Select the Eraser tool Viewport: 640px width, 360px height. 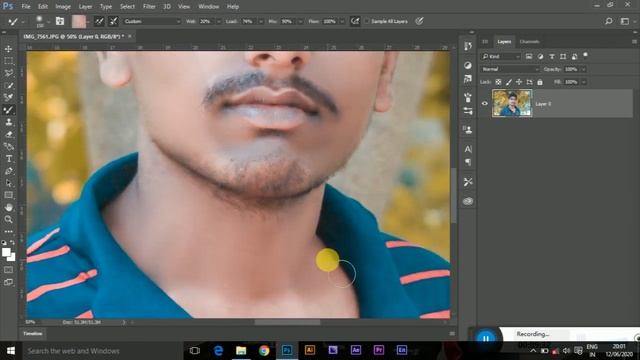(x=9, y=134)
